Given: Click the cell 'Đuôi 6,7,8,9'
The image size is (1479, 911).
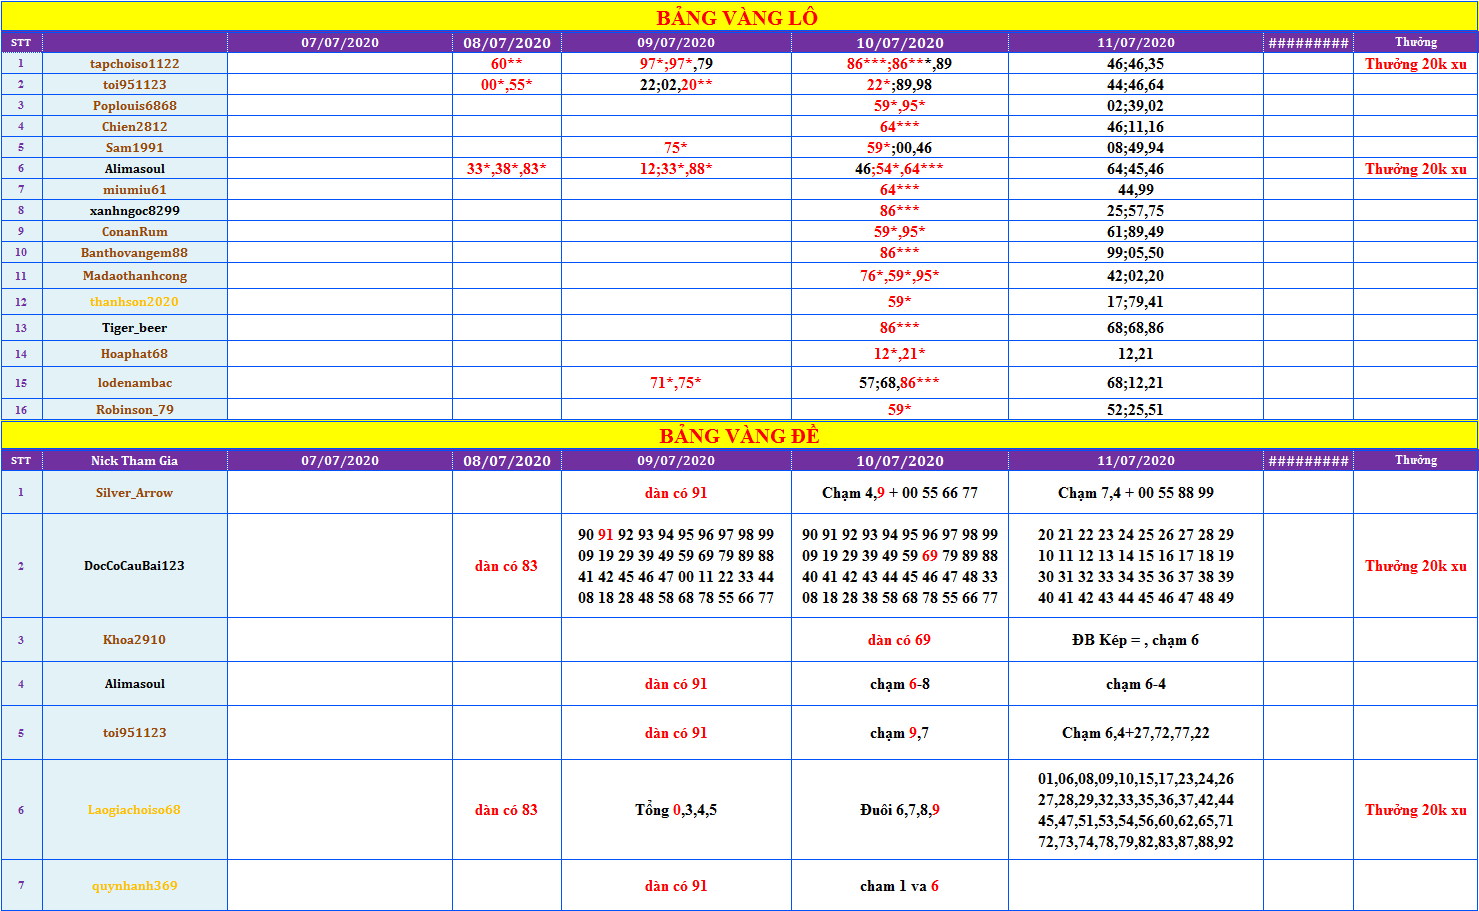Looking at the screenshot, I should coord(900,810).
